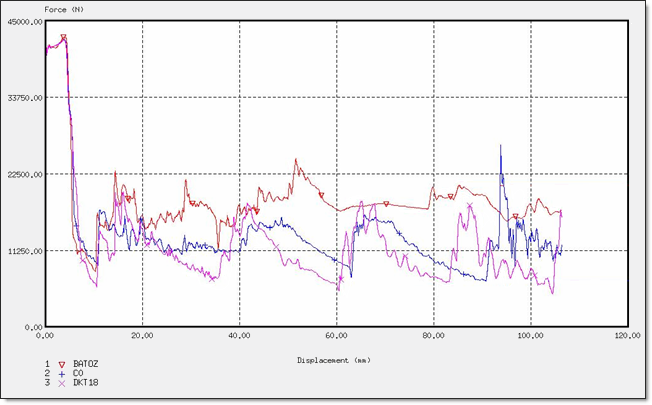652x405 pixels.
Task: Click the 120.00 x-axis tick label
Action: [x=627, y=336]
